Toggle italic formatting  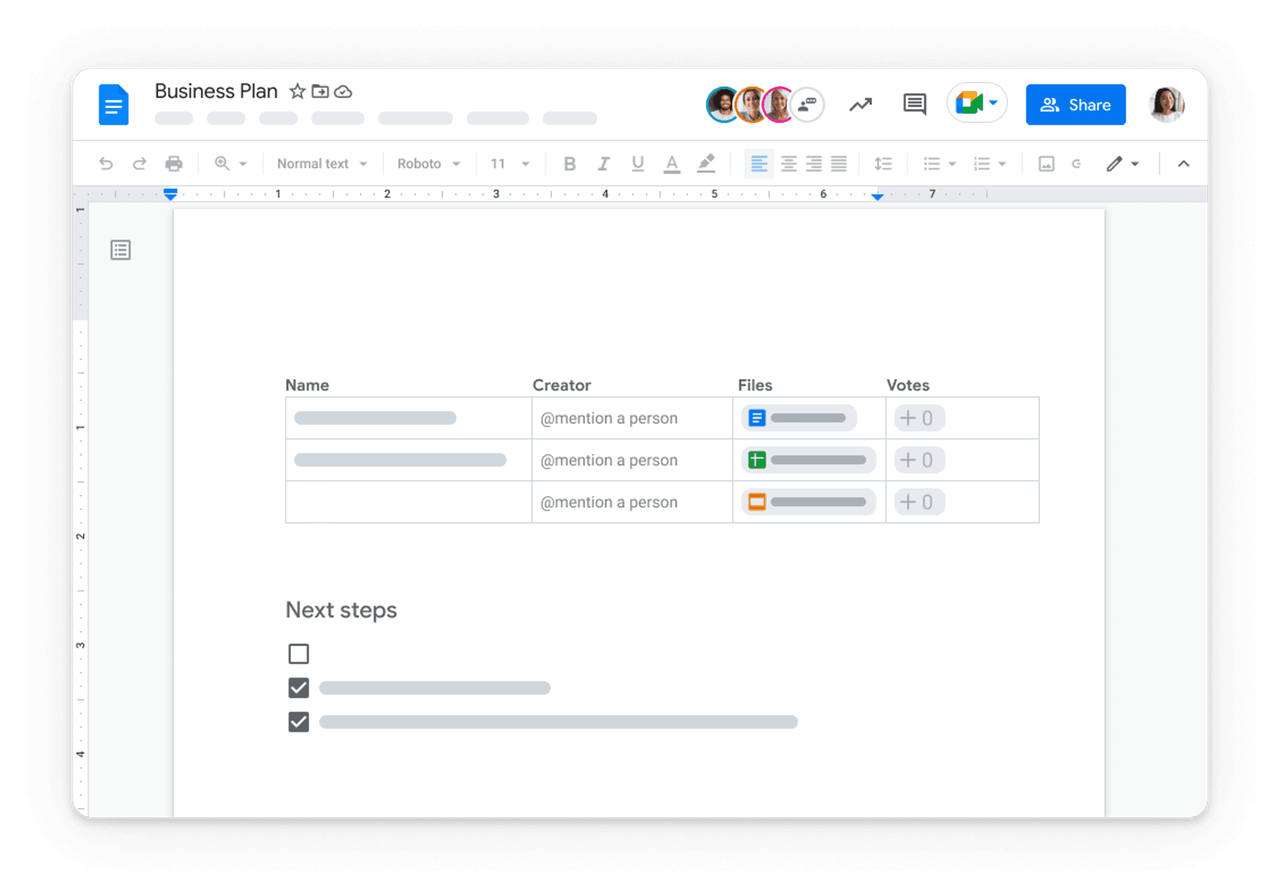603,163
